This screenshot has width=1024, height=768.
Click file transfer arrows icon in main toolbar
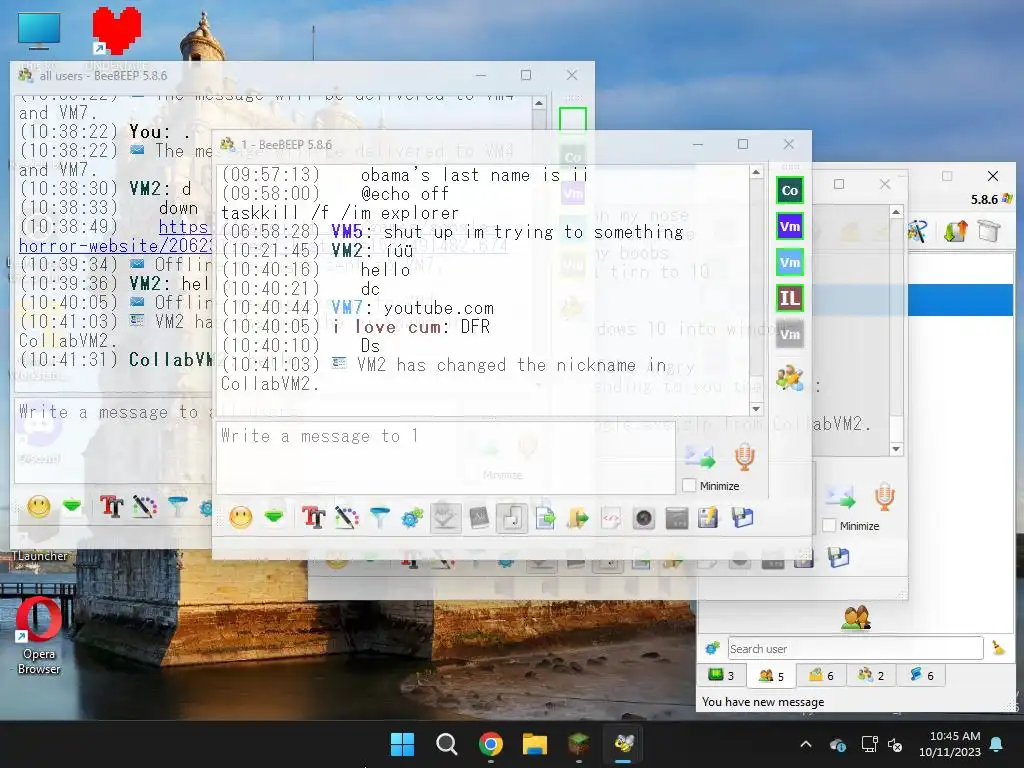point(955,231)
